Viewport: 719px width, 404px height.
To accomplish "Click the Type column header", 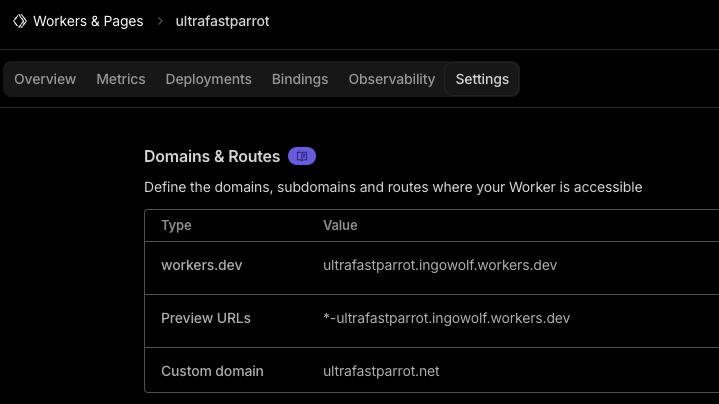I will (176, 225).
